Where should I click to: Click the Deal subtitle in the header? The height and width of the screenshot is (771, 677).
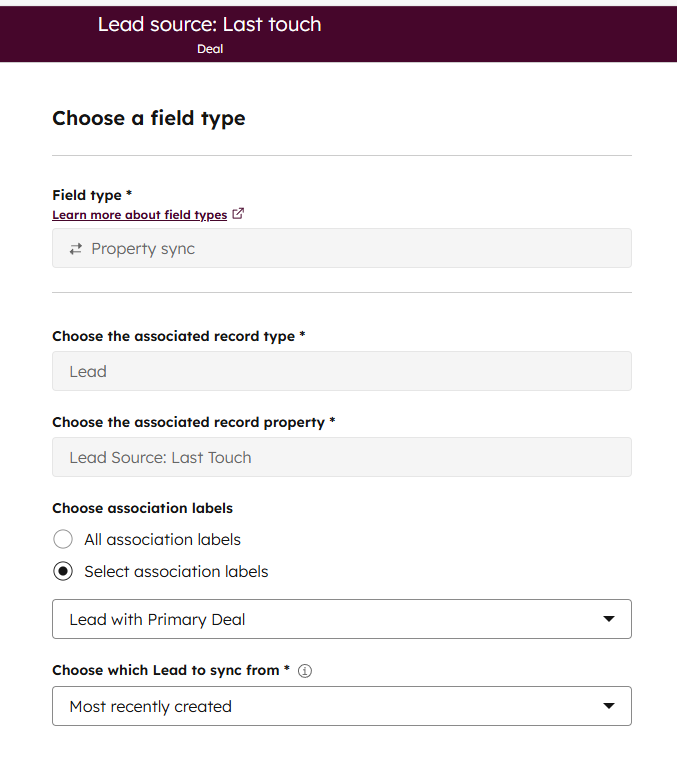(210, 48)
